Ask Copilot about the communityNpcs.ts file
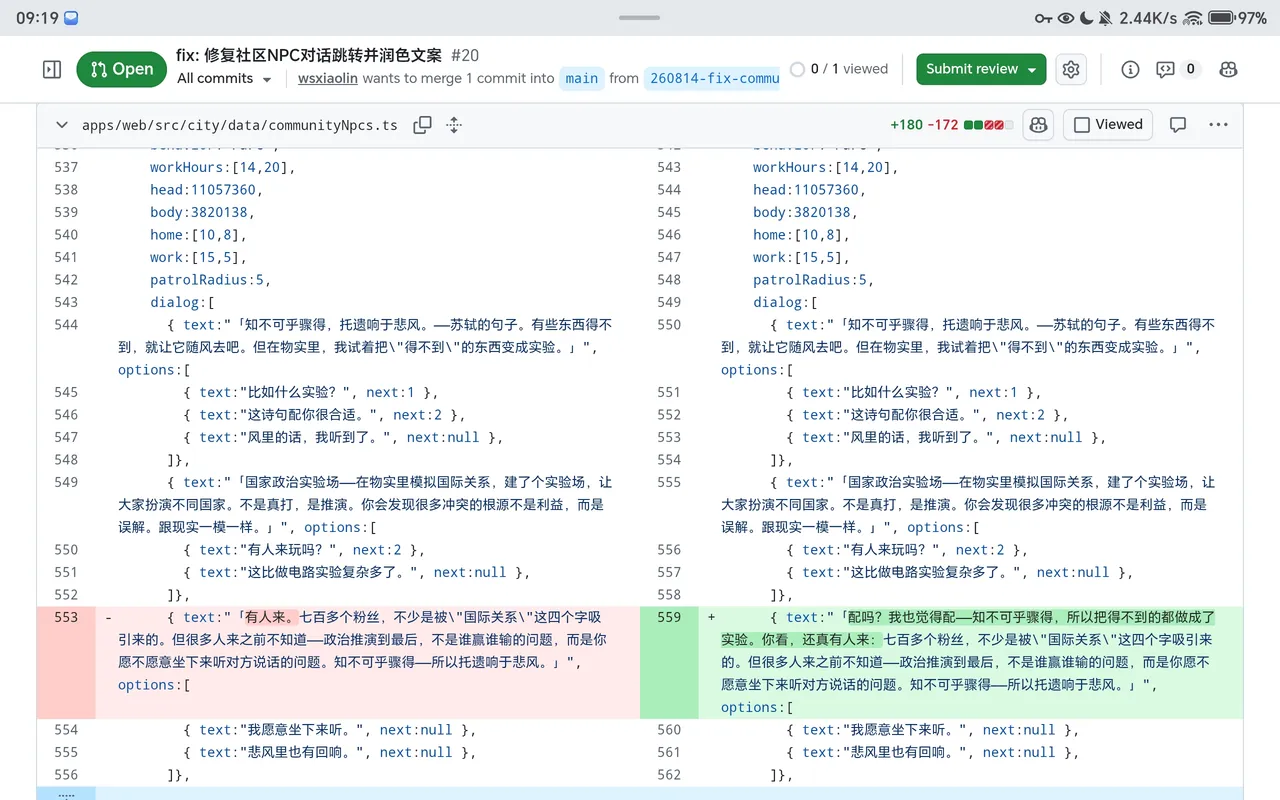The width and height of the screenshot is (1280, 800). pos(1039,125)
